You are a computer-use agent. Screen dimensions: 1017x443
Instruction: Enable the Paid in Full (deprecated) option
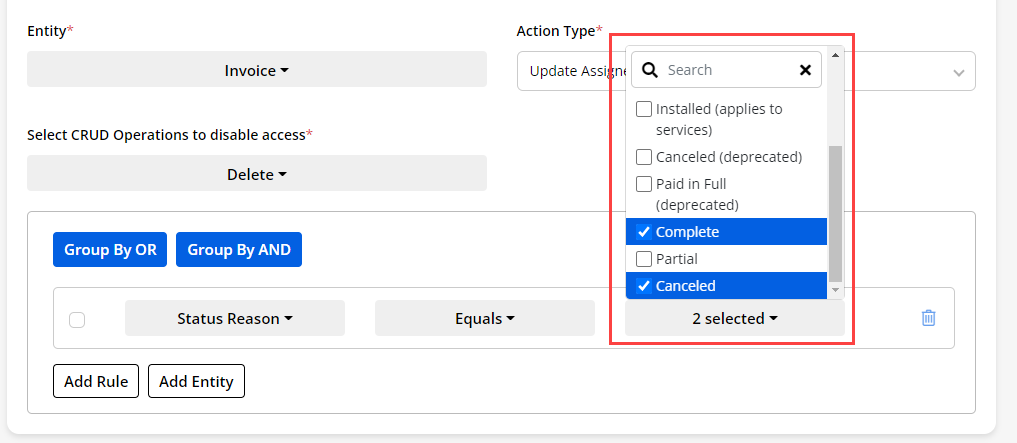click(645, 184)
